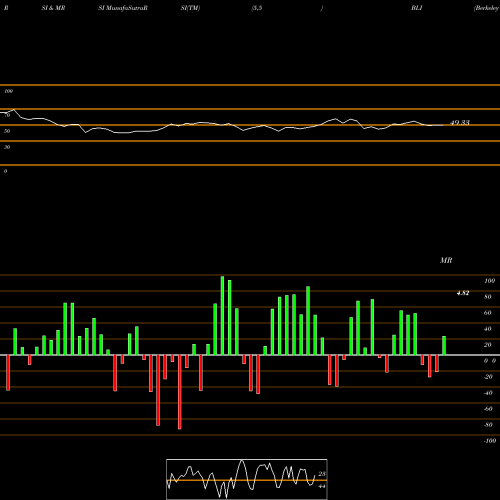Click the longest red MR histogram bar
The image size is (500, 500).
pos(180,392)
